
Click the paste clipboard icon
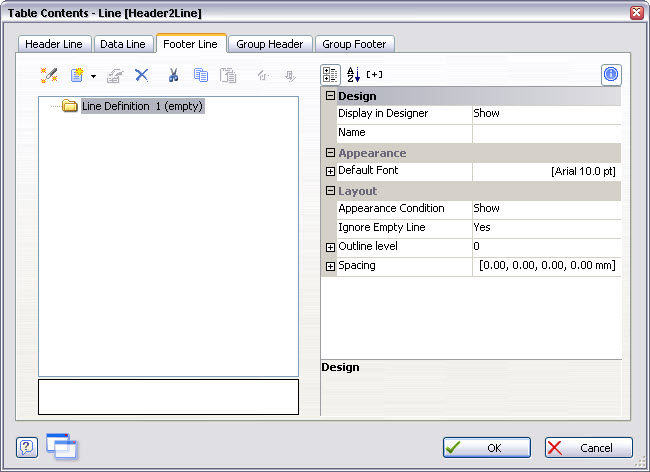pos(228,75)
